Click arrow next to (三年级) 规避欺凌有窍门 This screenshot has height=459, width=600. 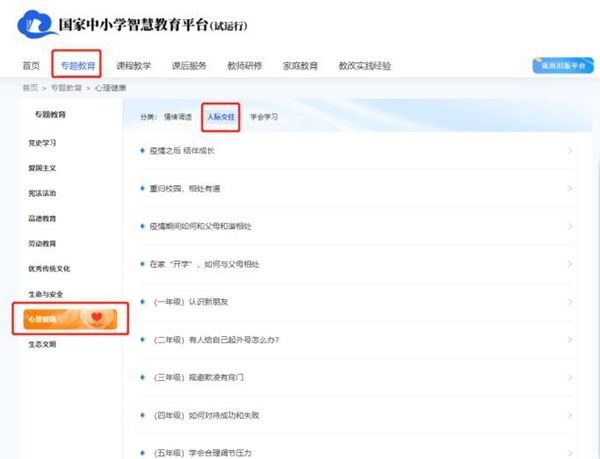pyautogui.click(x=570, y=377)
